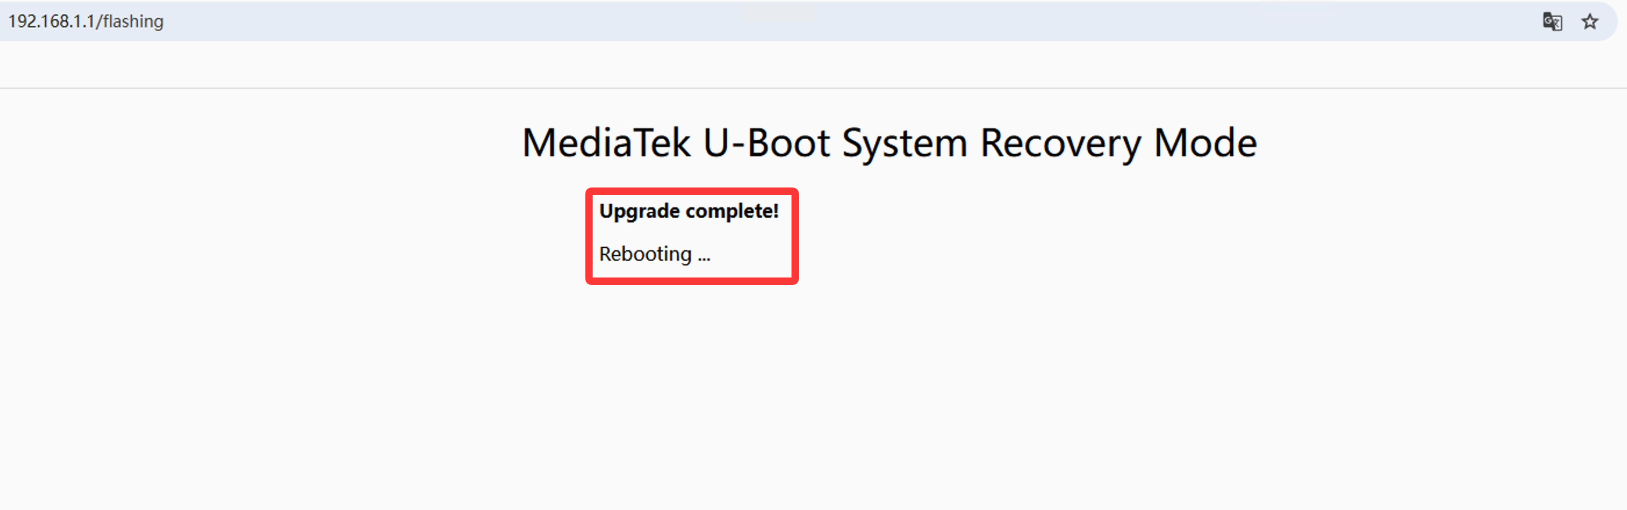Viewport: 1627px width, 510px height.
Task: Click the word "System" in the heading
Action: pyautogui.click(x=904, y=143)
